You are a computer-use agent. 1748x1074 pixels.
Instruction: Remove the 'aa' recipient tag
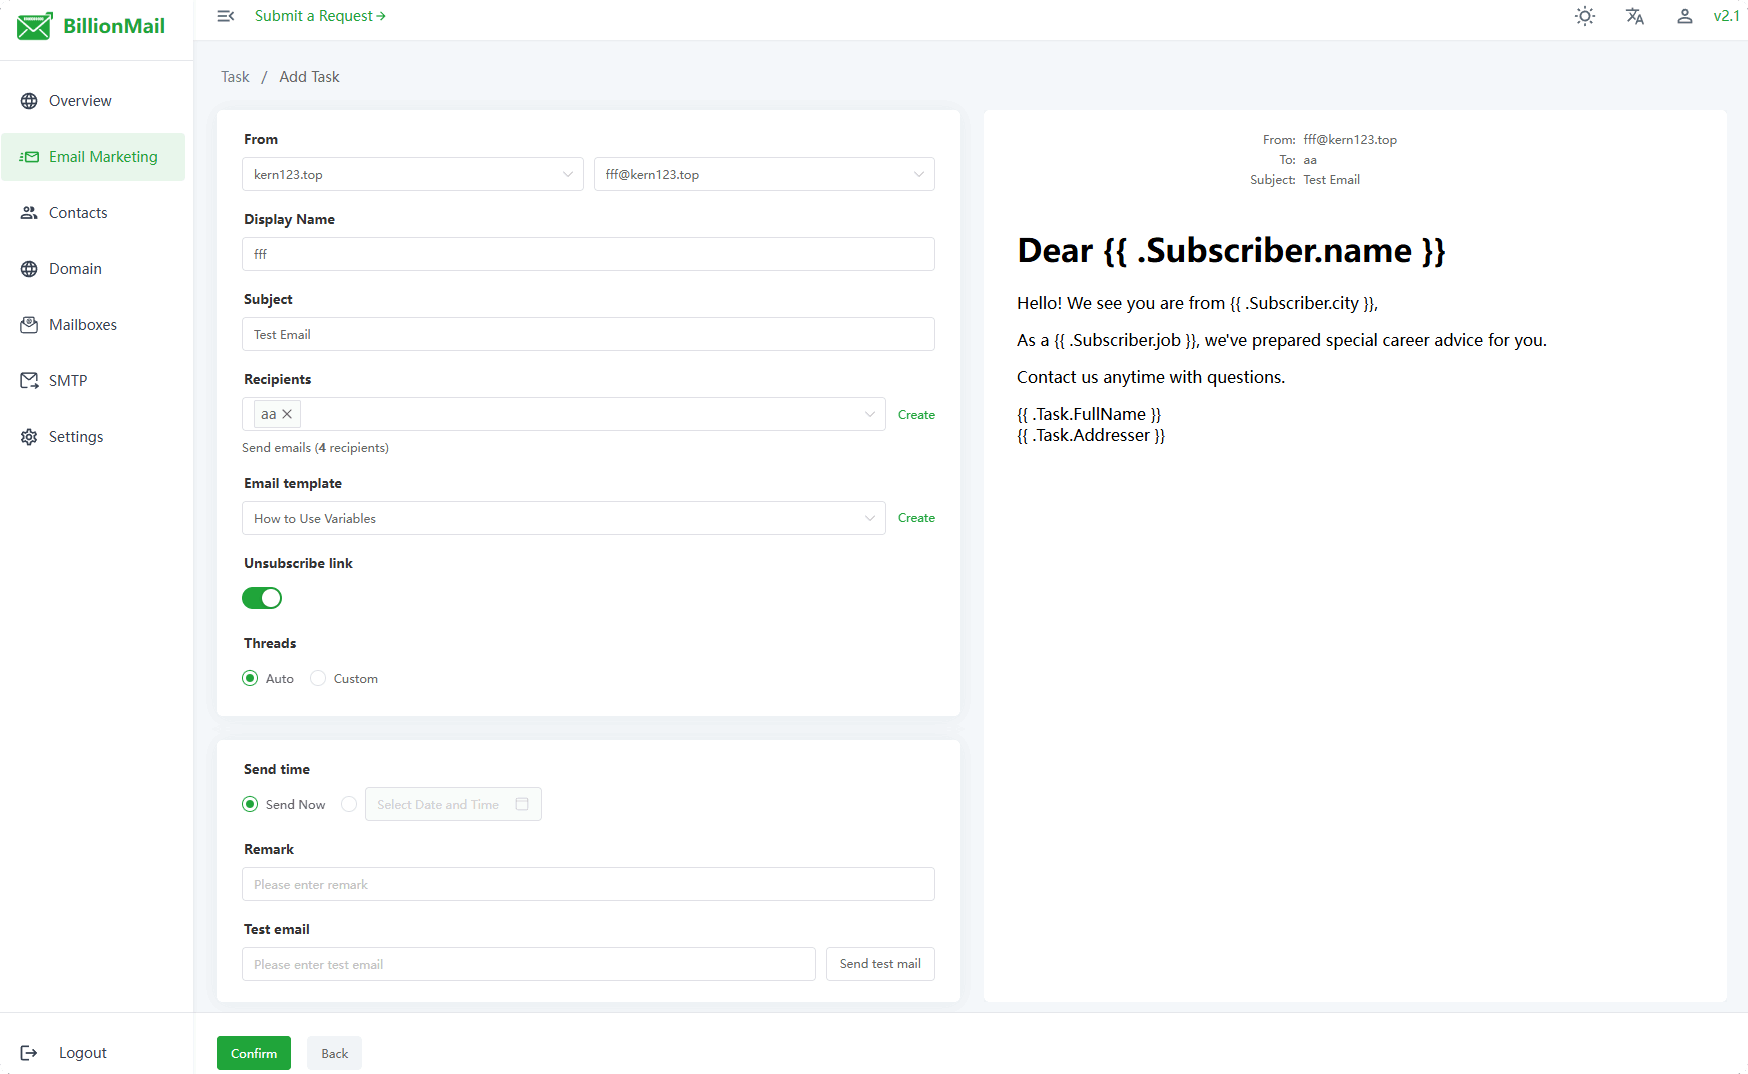click(287, 414)
